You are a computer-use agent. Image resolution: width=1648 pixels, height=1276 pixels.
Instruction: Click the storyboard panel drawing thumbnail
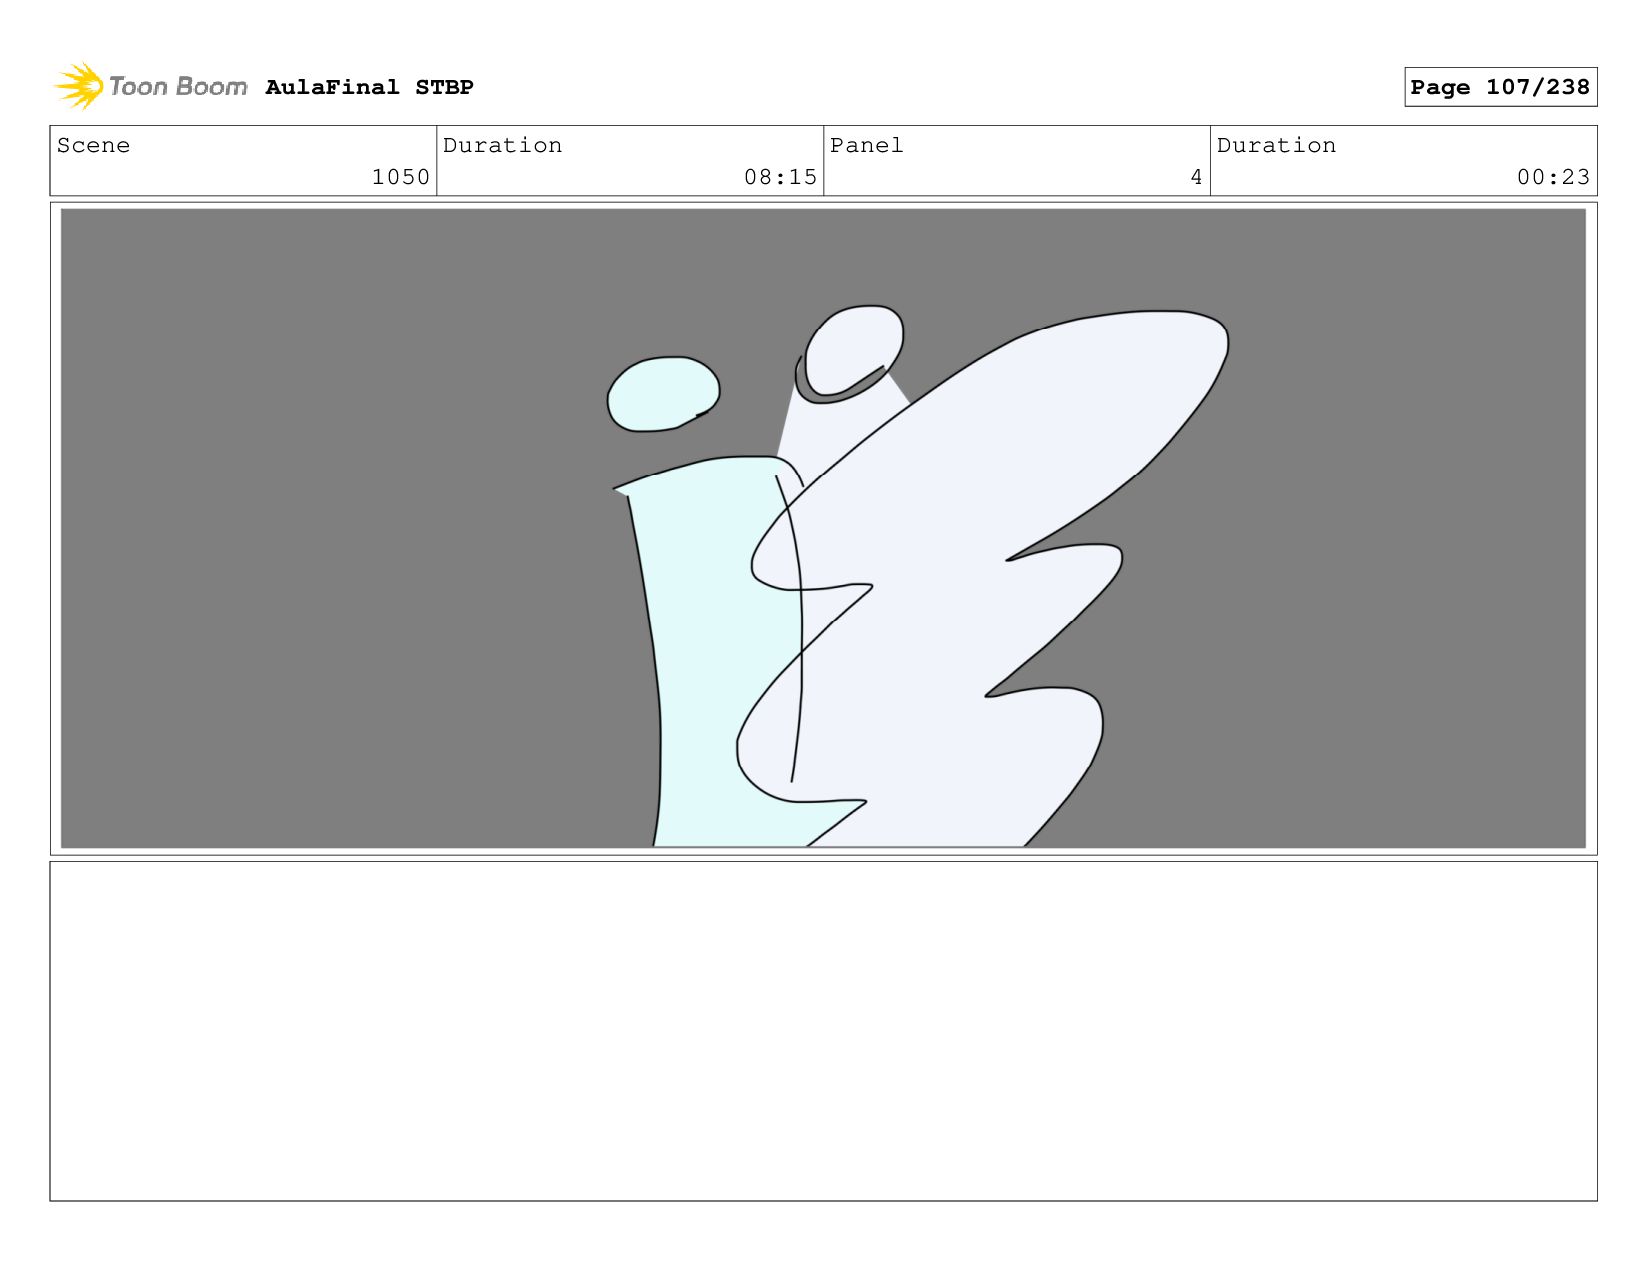823,528
